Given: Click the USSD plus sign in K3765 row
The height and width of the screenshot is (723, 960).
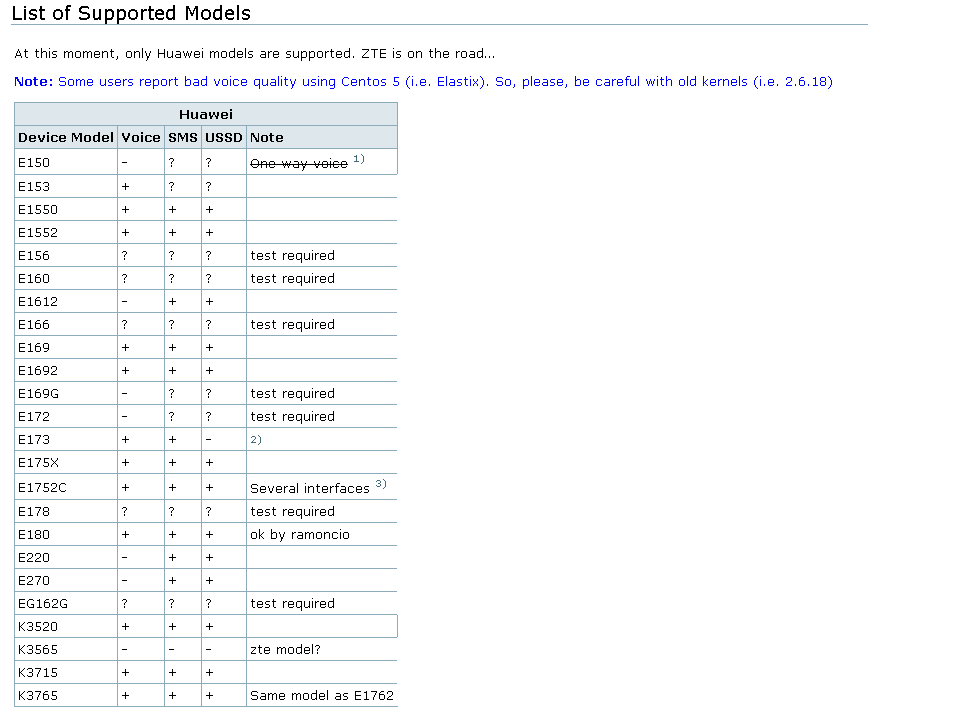Looking at the screenshot, I should point(209,695).
